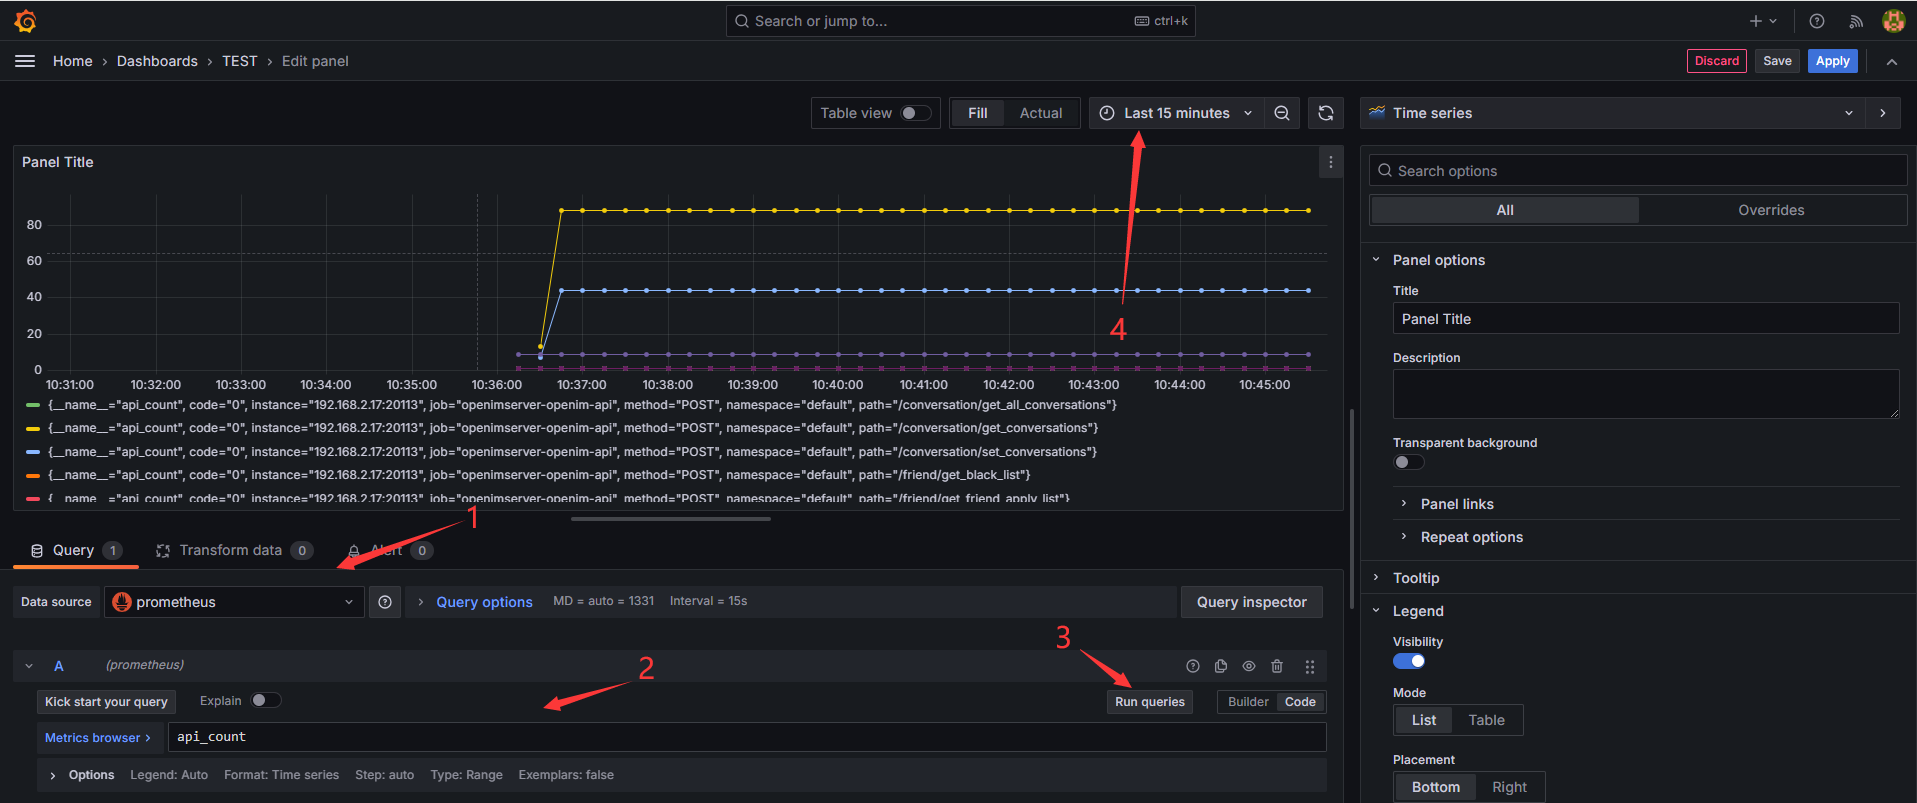Duplicate query A using the copy icon
This screenshot has width=1917, height=803.
tap(1221, 666)
